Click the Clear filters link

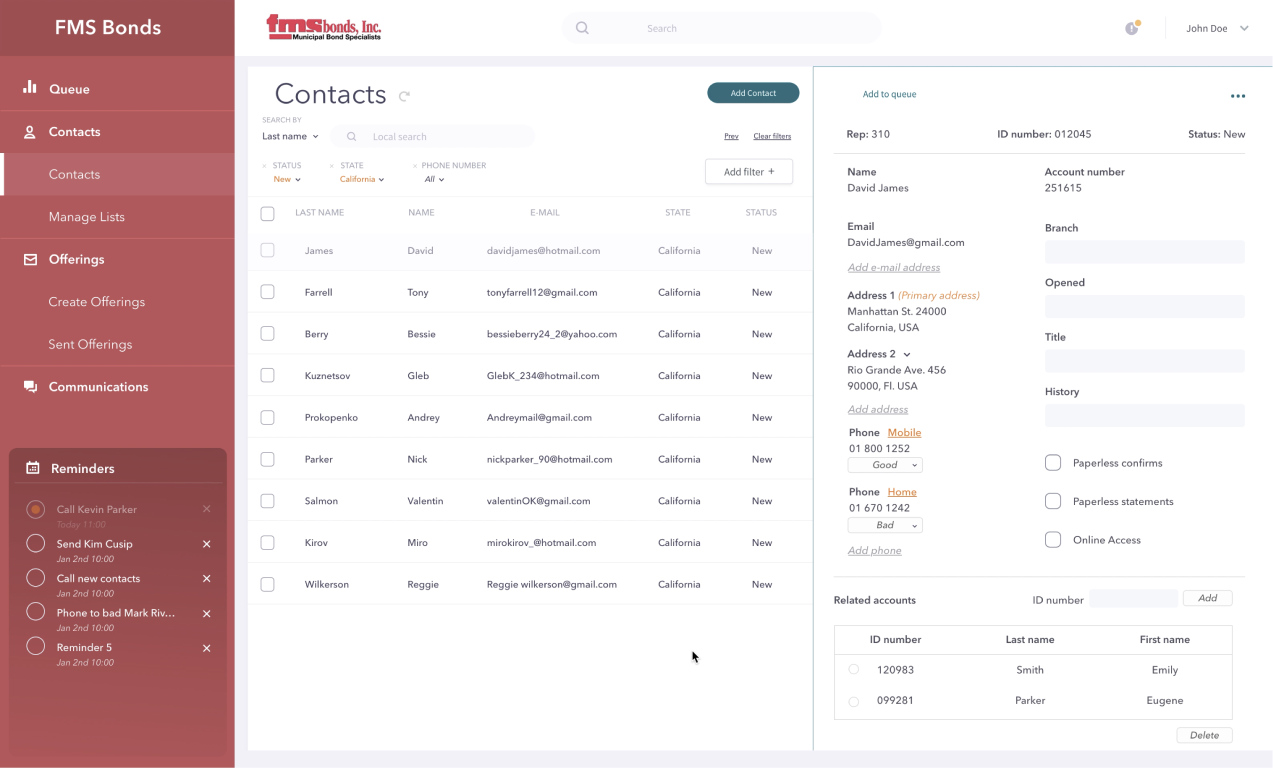tap(772, 135)
